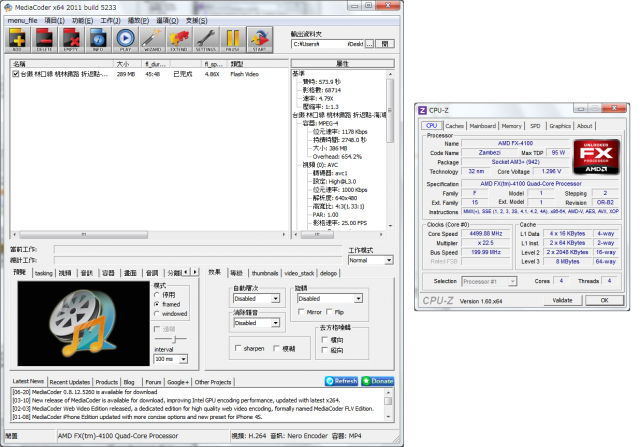Open the 播放(P) menu
Screen dimensions: 640x447
point(138,20)
